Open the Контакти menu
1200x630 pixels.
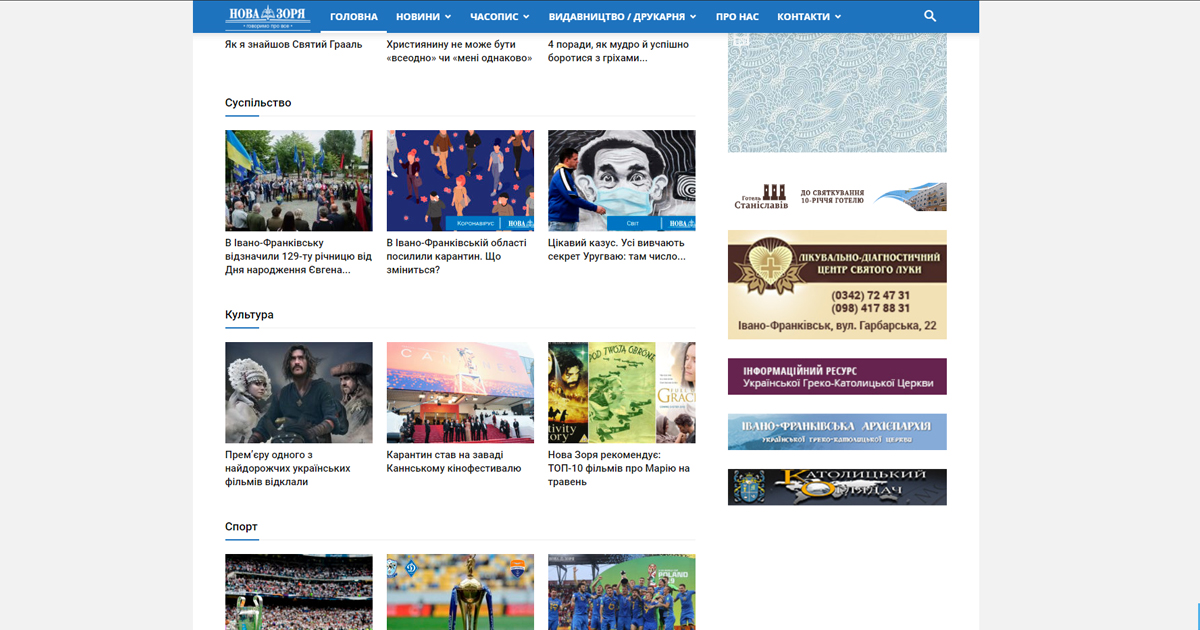[808, 17]
